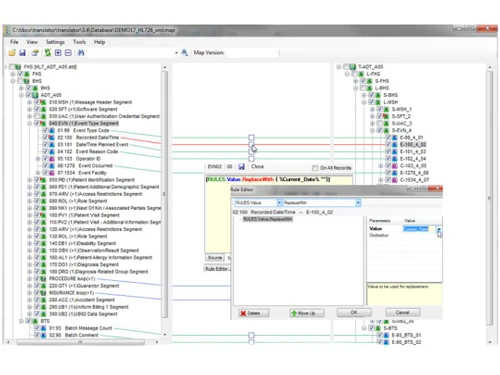The height and width of the screenshot is (375, 500).
Task: Click the composite icon of 05:103 Operator ID
Action: tap(52, 159)
